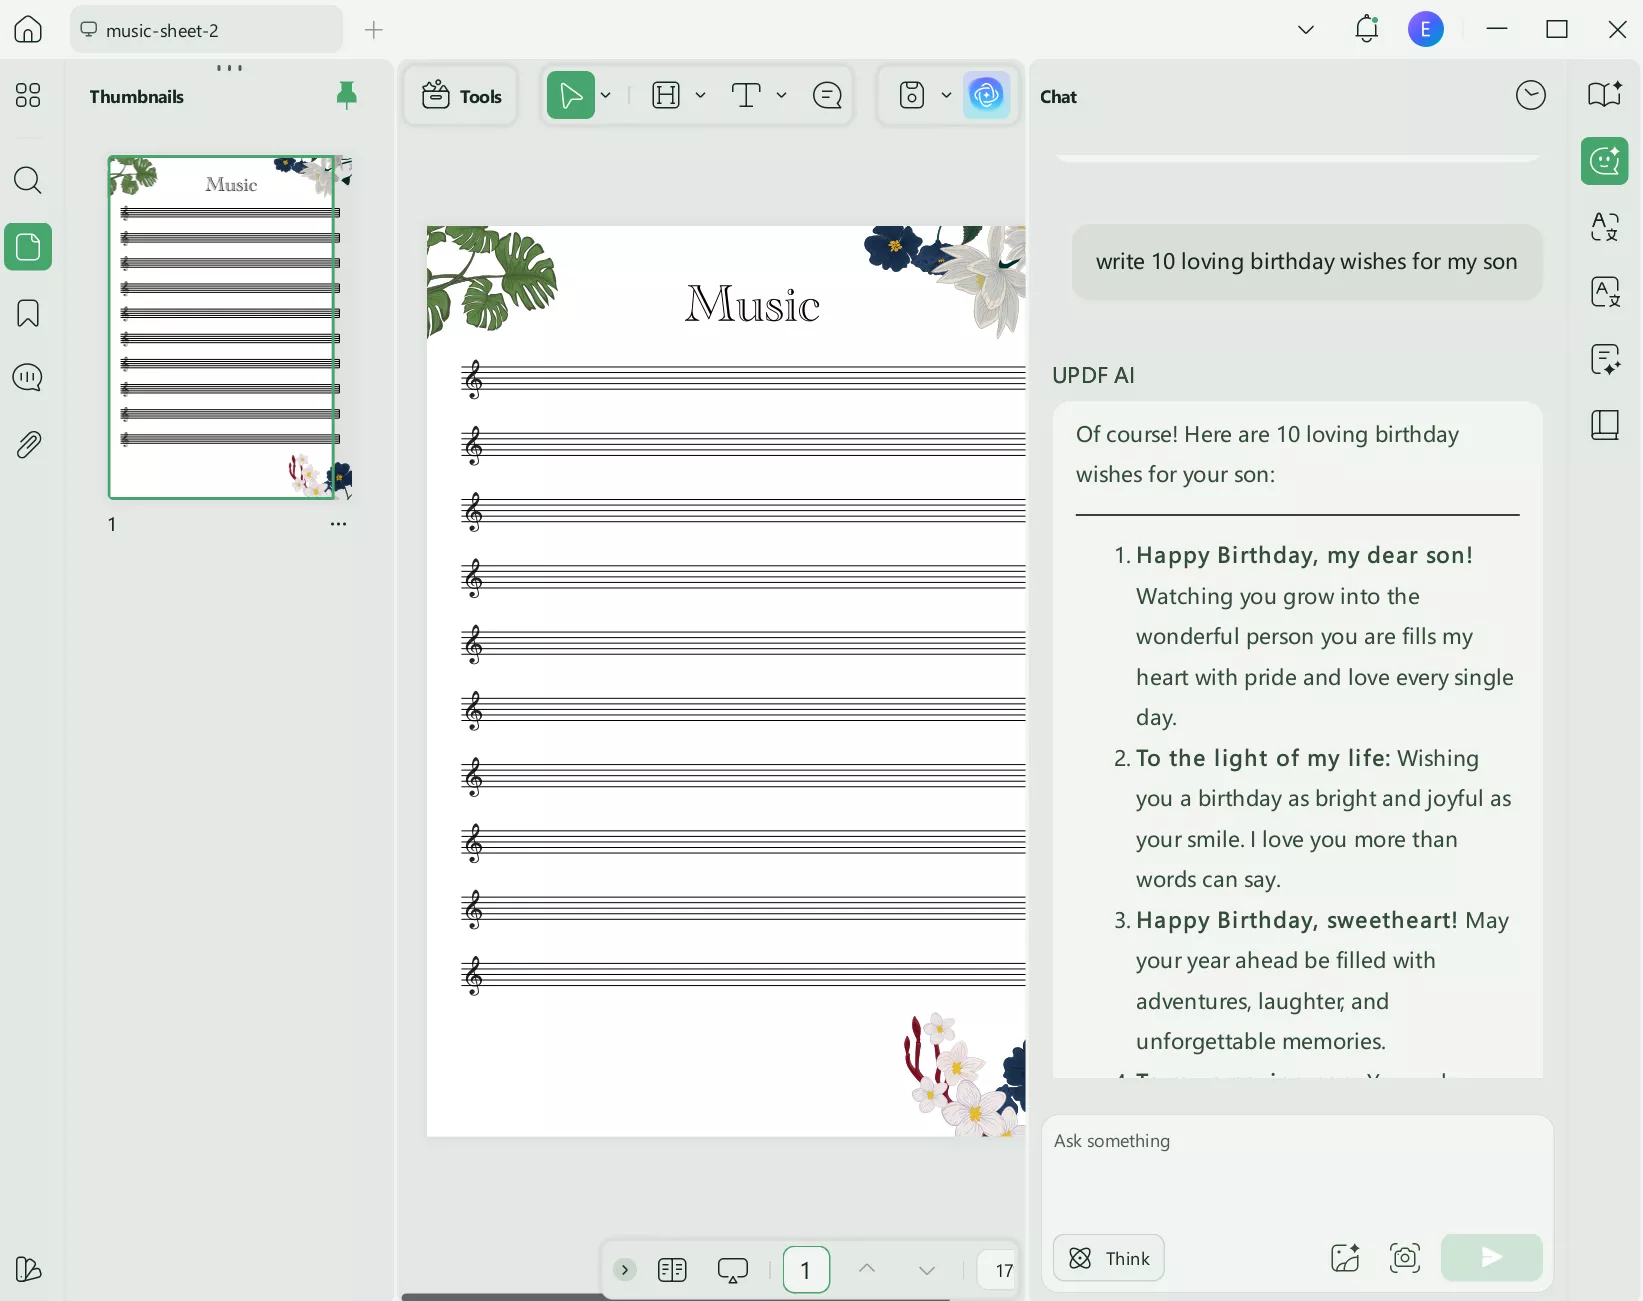The image size is (1643, 1301).
Task: Open the AI translate icon
Action: pyautogui.click(x=1605, y=227)
